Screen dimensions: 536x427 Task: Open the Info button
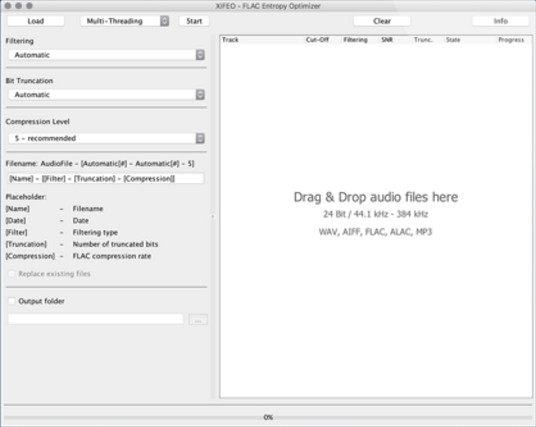pyautogui.click(x=500, y=21)
